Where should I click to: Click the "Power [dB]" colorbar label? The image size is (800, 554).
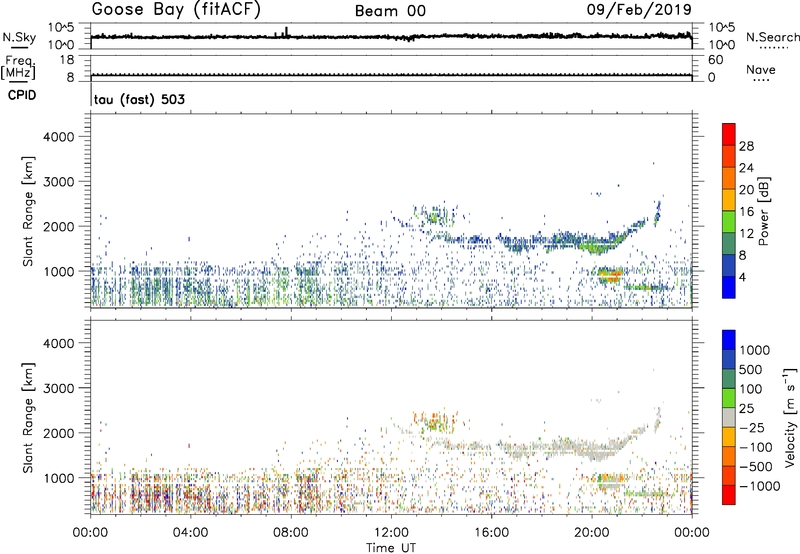coord(764,211)
